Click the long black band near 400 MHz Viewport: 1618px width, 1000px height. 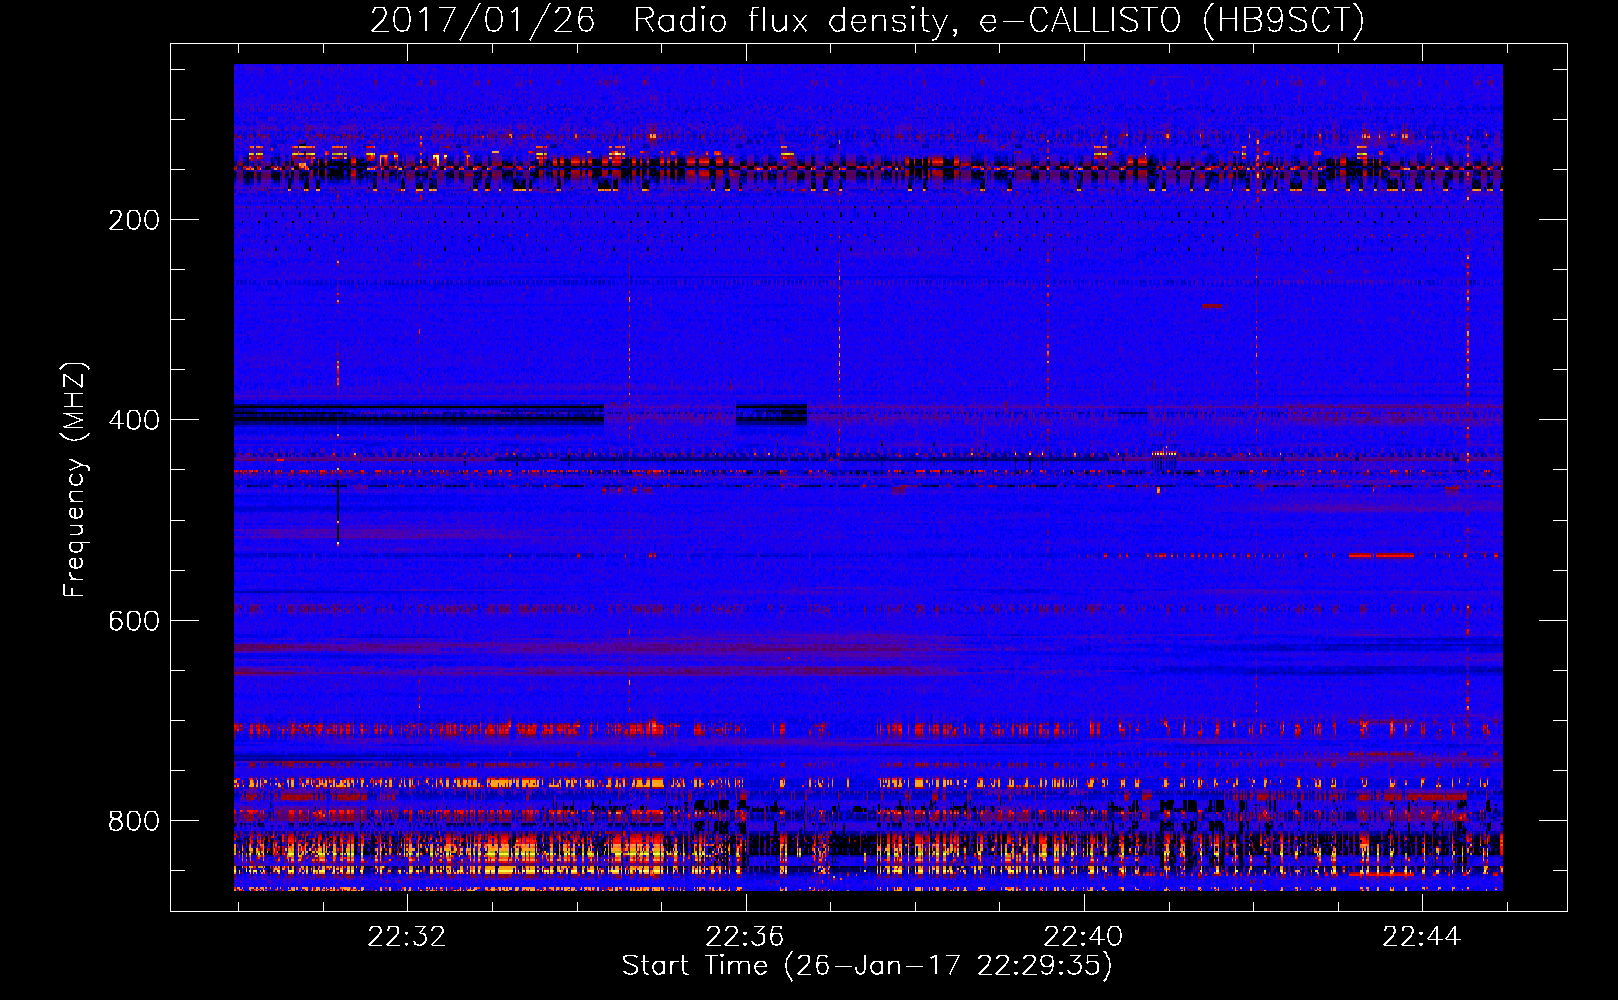(x=419, y=414)
